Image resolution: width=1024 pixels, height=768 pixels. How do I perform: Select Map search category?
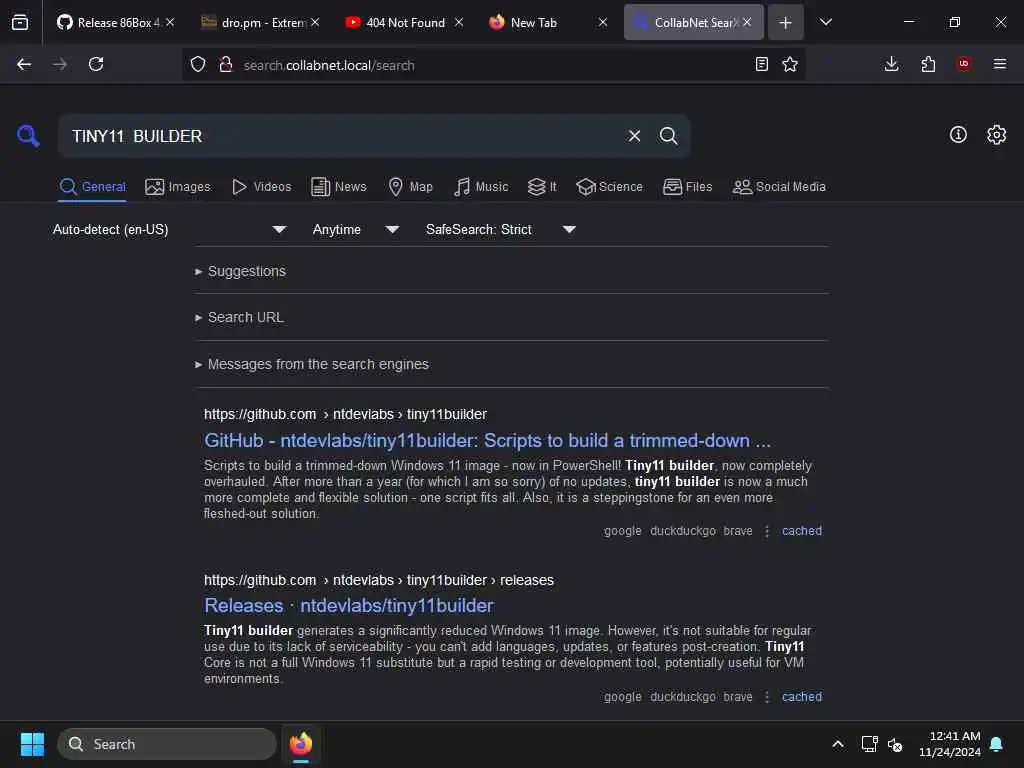pyautogui.click(x=410, y=187)
